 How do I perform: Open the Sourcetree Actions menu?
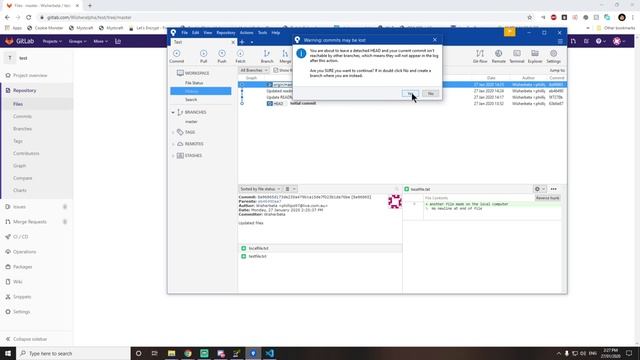click(x=247, y=33)
